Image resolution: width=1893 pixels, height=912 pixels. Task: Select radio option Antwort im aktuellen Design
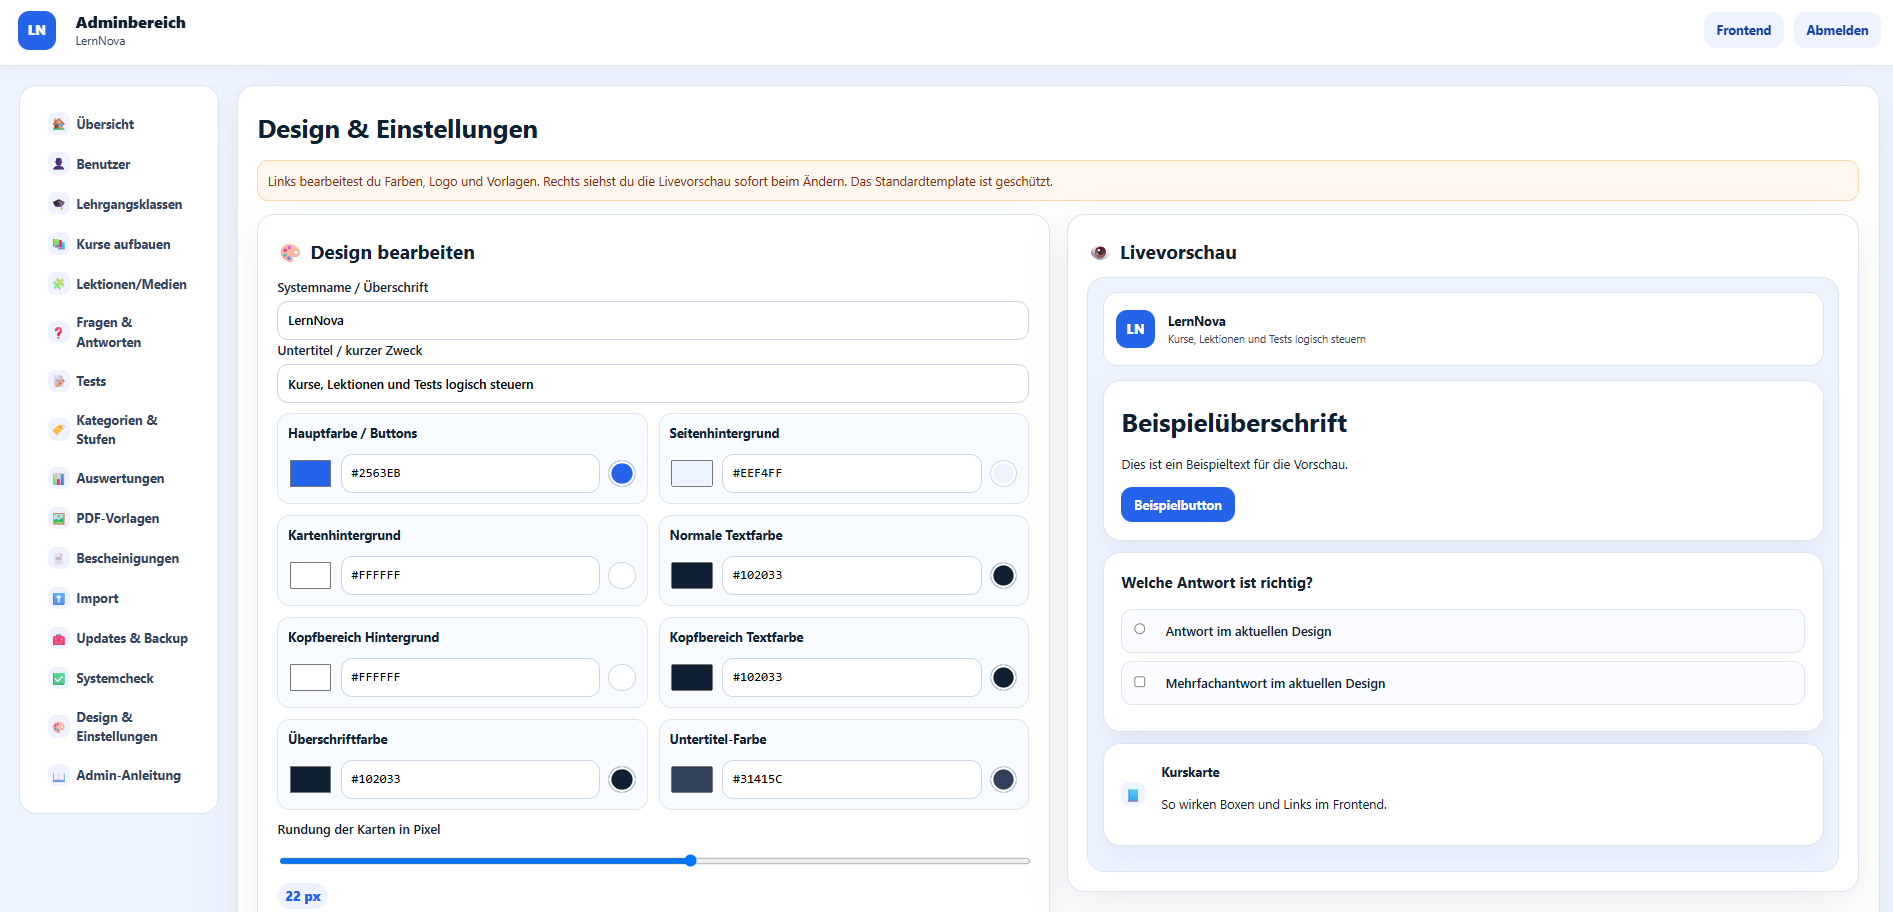coord(1140,629)
